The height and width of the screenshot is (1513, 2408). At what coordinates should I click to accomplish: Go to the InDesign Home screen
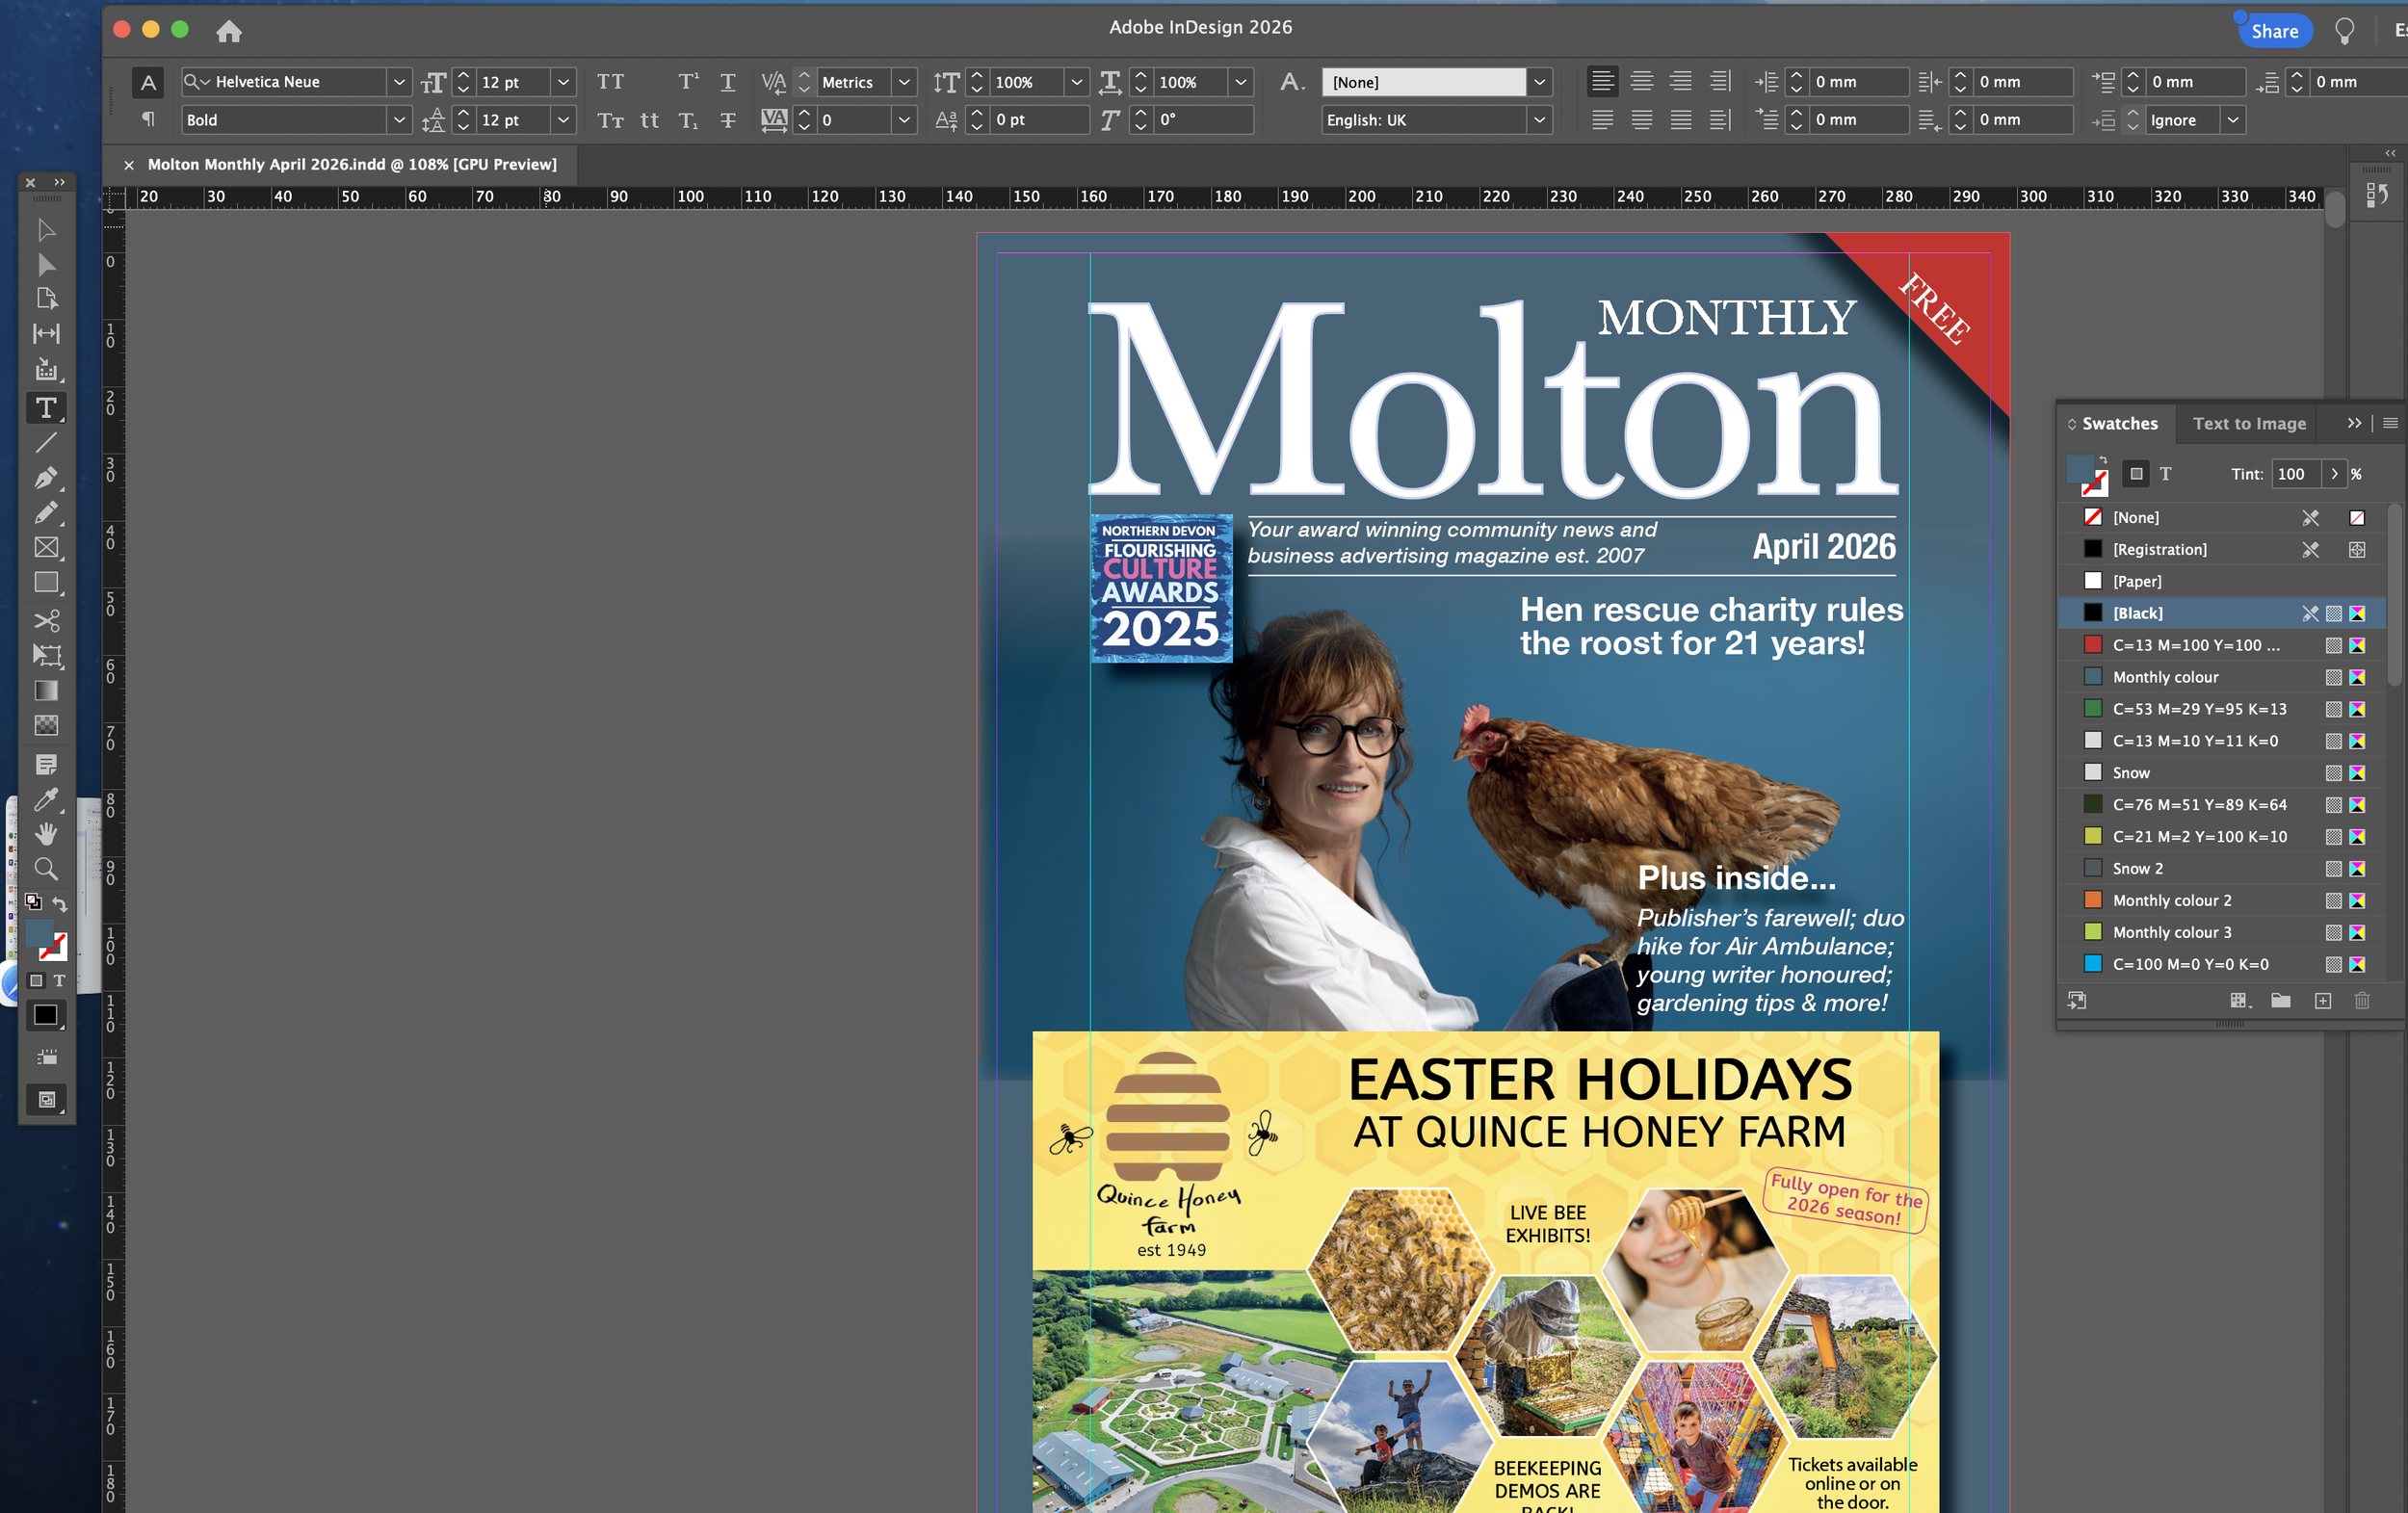pyautogui.click(x=229, y=31)
